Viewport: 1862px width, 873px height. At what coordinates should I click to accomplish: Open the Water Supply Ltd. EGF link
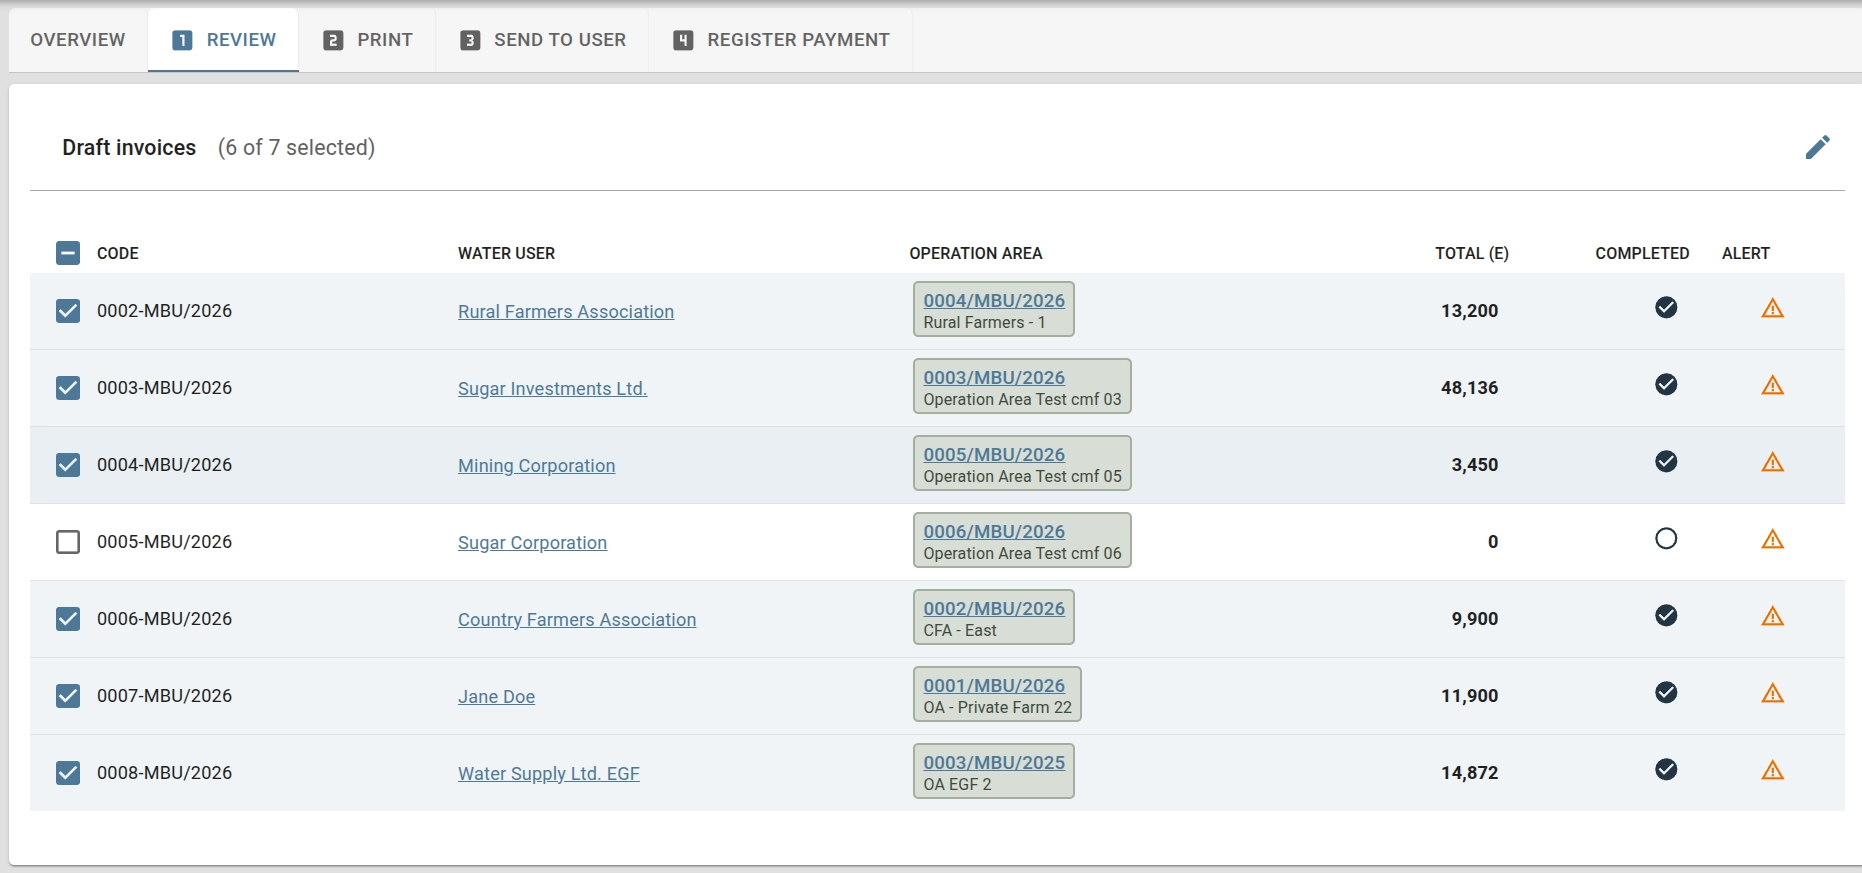[548, 774]
